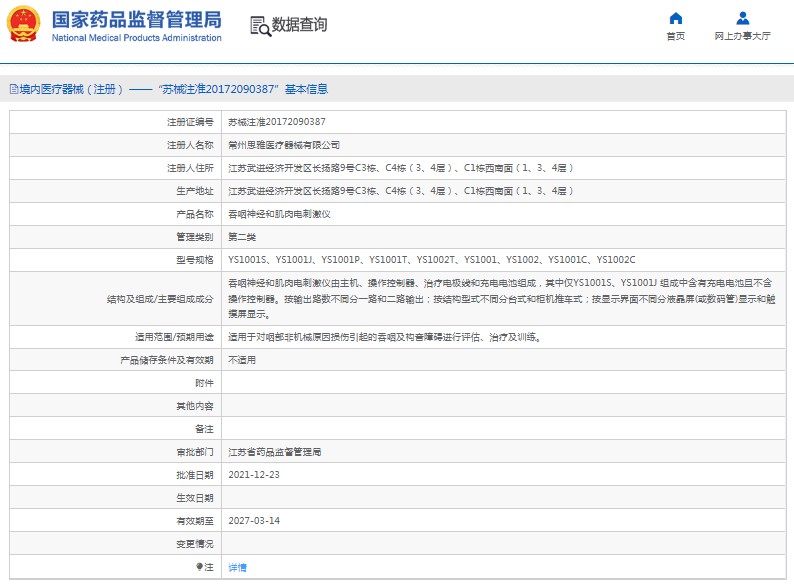Click the 生效日期 row label
Screen dimensions: 794x586
(x=195, y=498)
